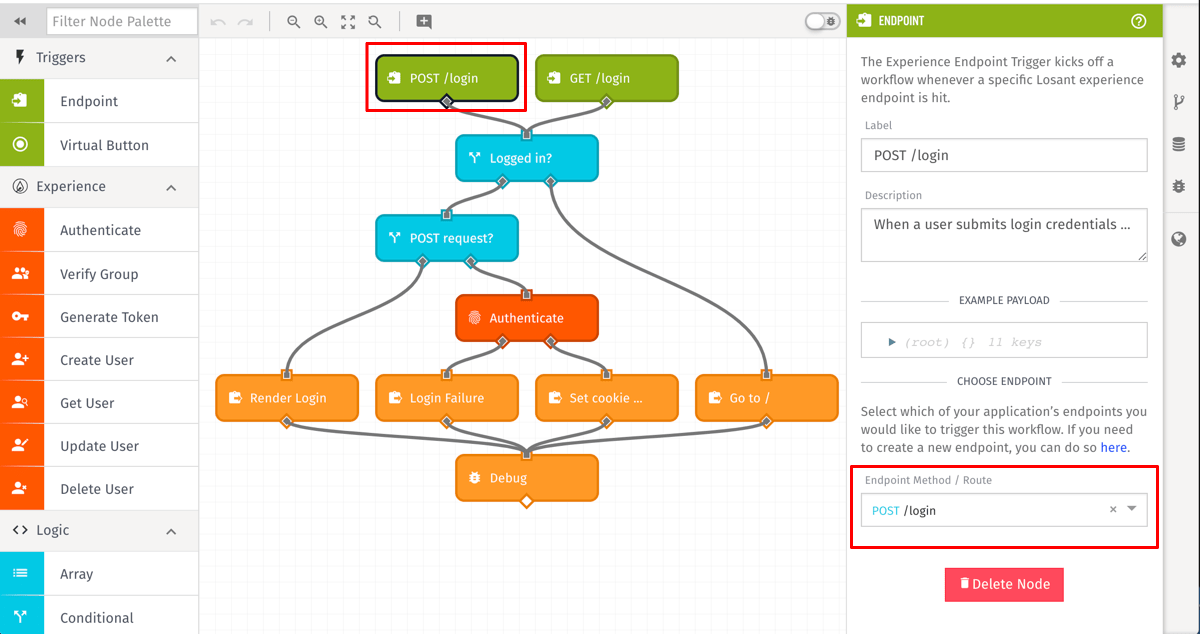Zoom out of the workflow canvas
This screenshot has height=634, width=1200.
(294, 21)
